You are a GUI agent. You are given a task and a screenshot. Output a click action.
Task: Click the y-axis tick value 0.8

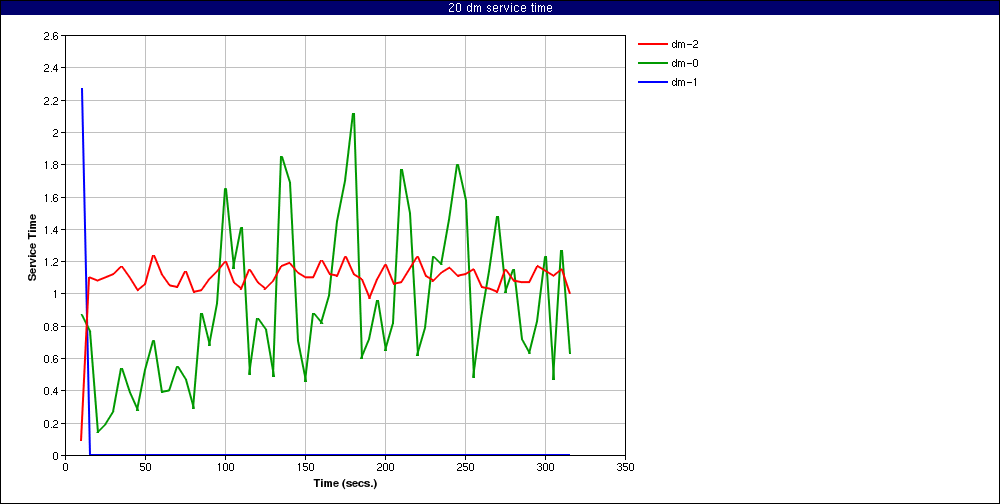click(x=52, y=327)
